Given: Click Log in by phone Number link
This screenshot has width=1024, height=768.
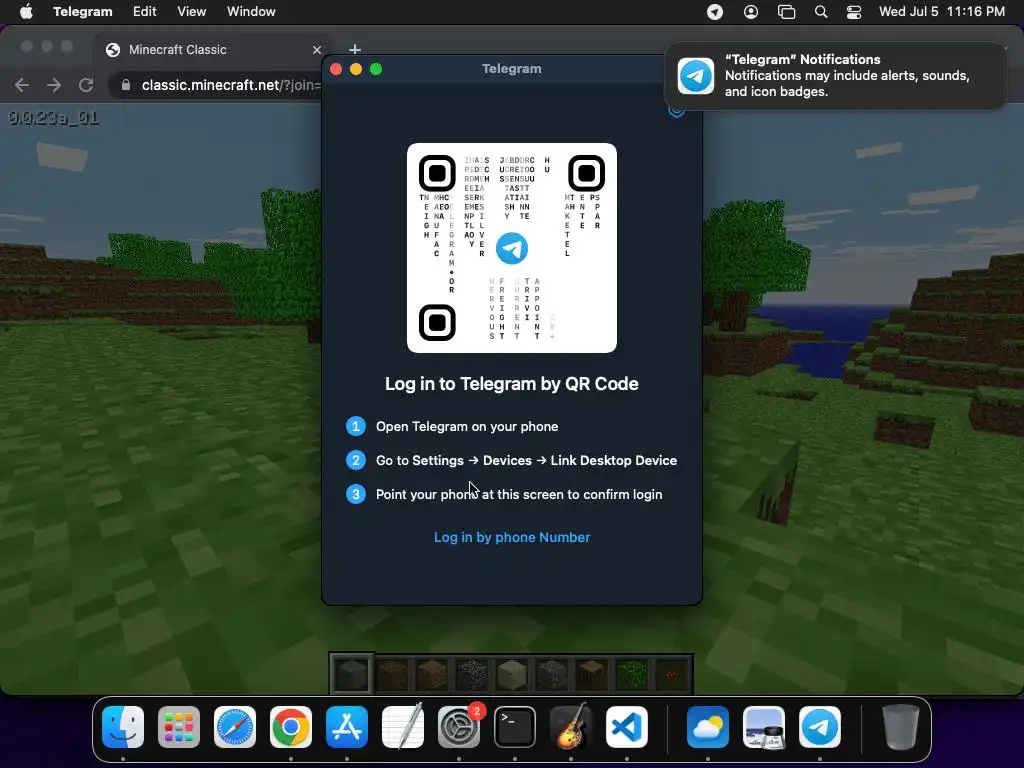Looking at the screenshot, I should (x=512, y=537).
